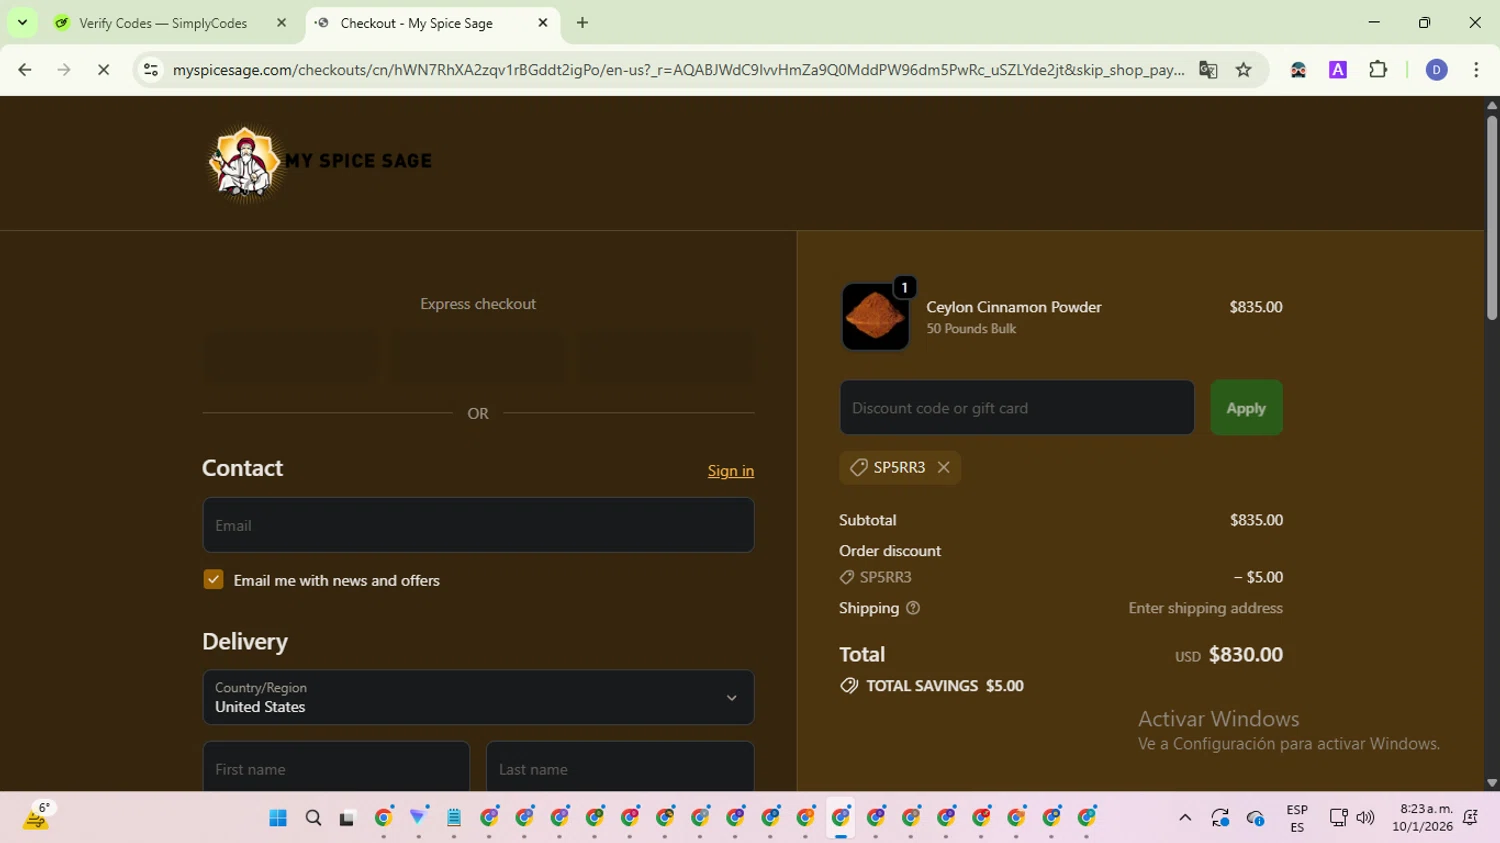Focus the Last name field
This screenshot has width=1500, height=843.
pyautogui.click(x=620, y=767)
